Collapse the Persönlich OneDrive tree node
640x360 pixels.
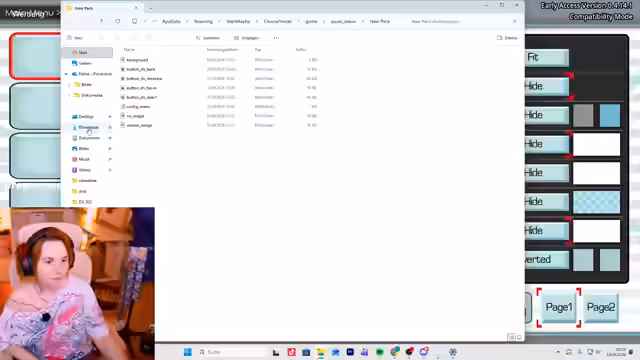coord(67,74)
